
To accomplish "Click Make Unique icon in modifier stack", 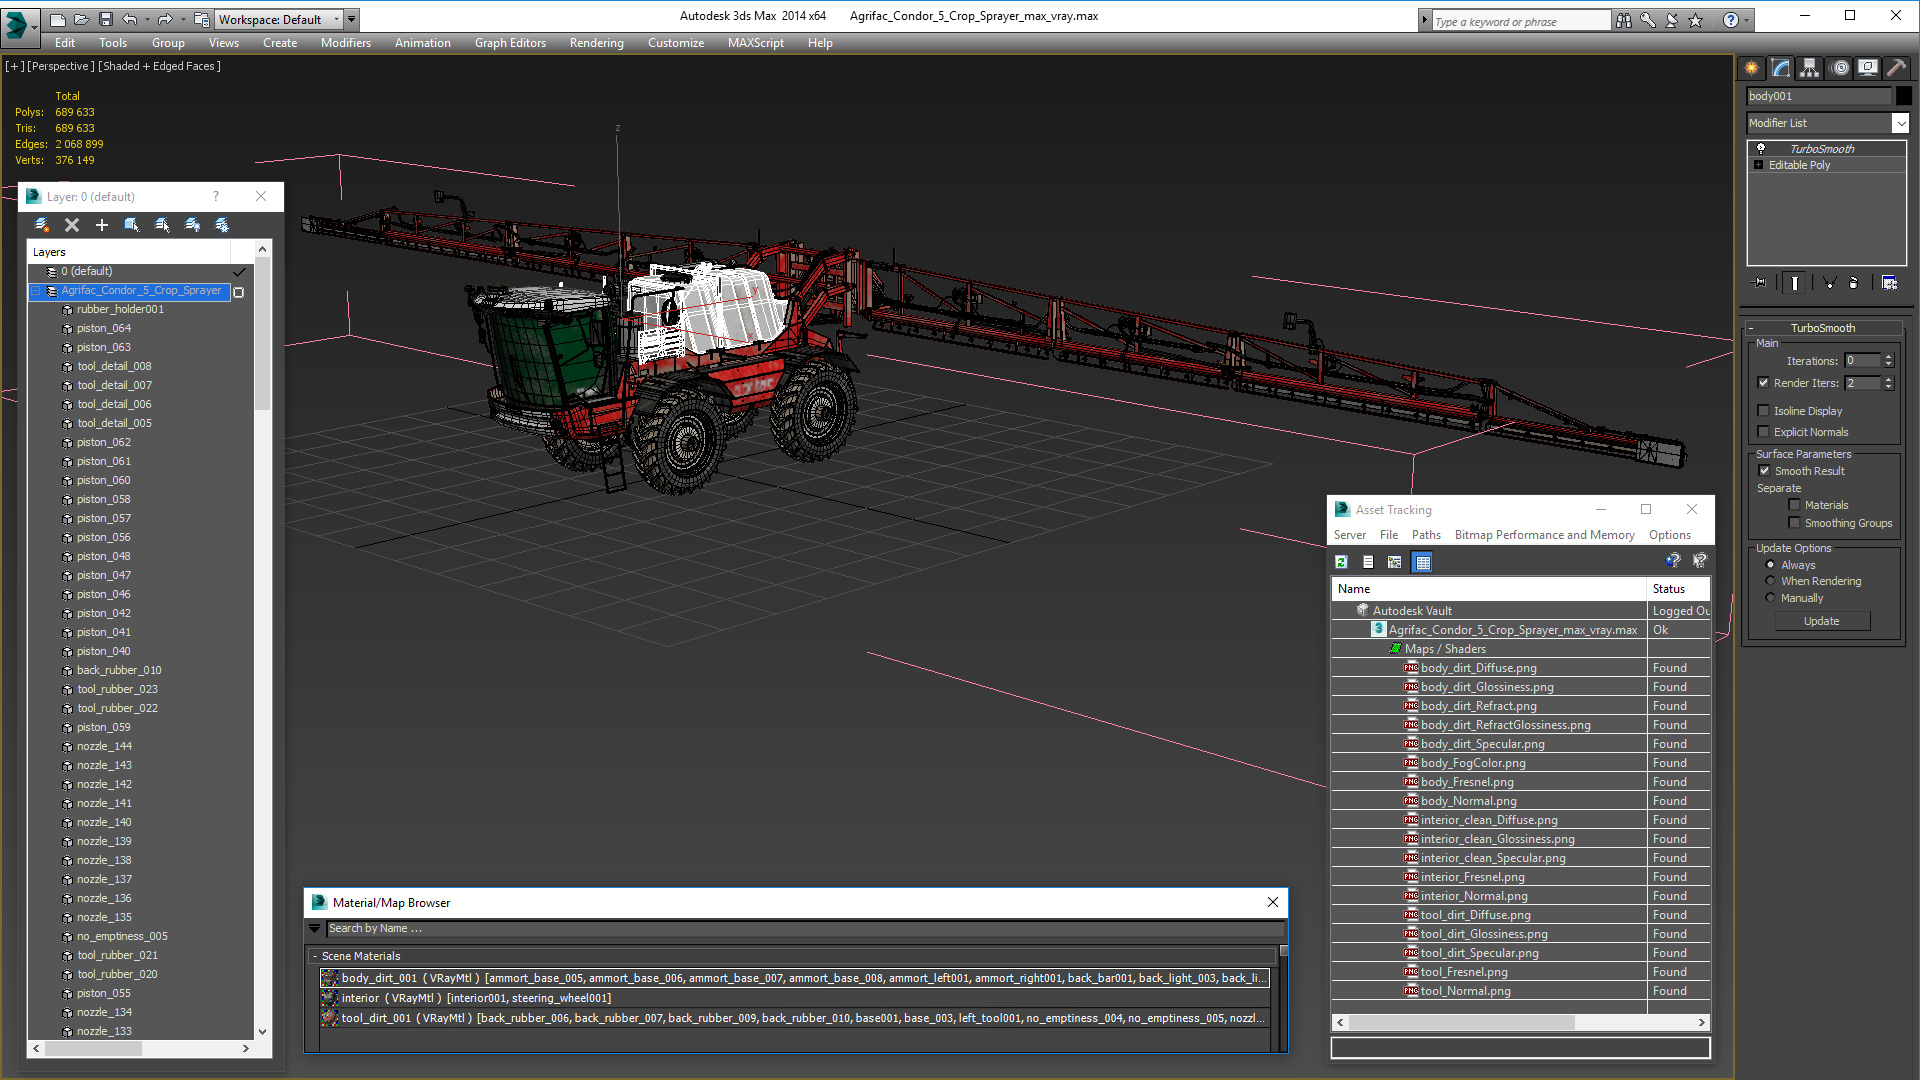I will pyautogui.click(x=1829, y=283).
